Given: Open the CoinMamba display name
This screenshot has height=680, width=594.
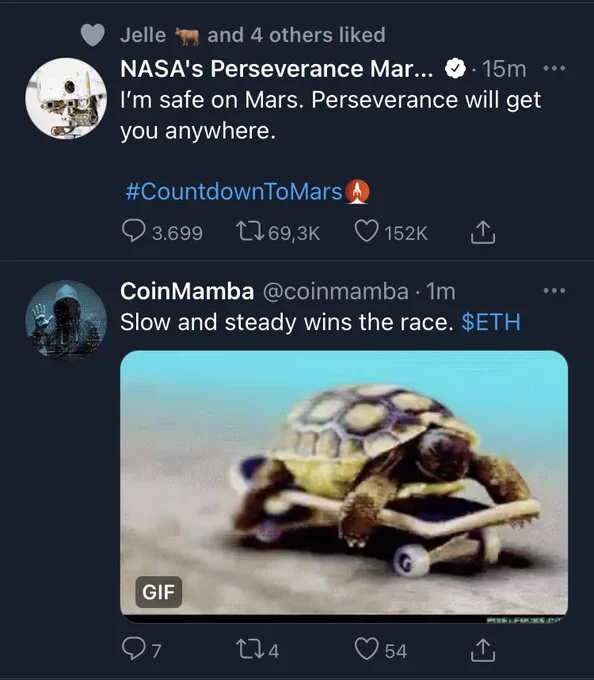Looking at the screenshot, I should pos(187,291).
